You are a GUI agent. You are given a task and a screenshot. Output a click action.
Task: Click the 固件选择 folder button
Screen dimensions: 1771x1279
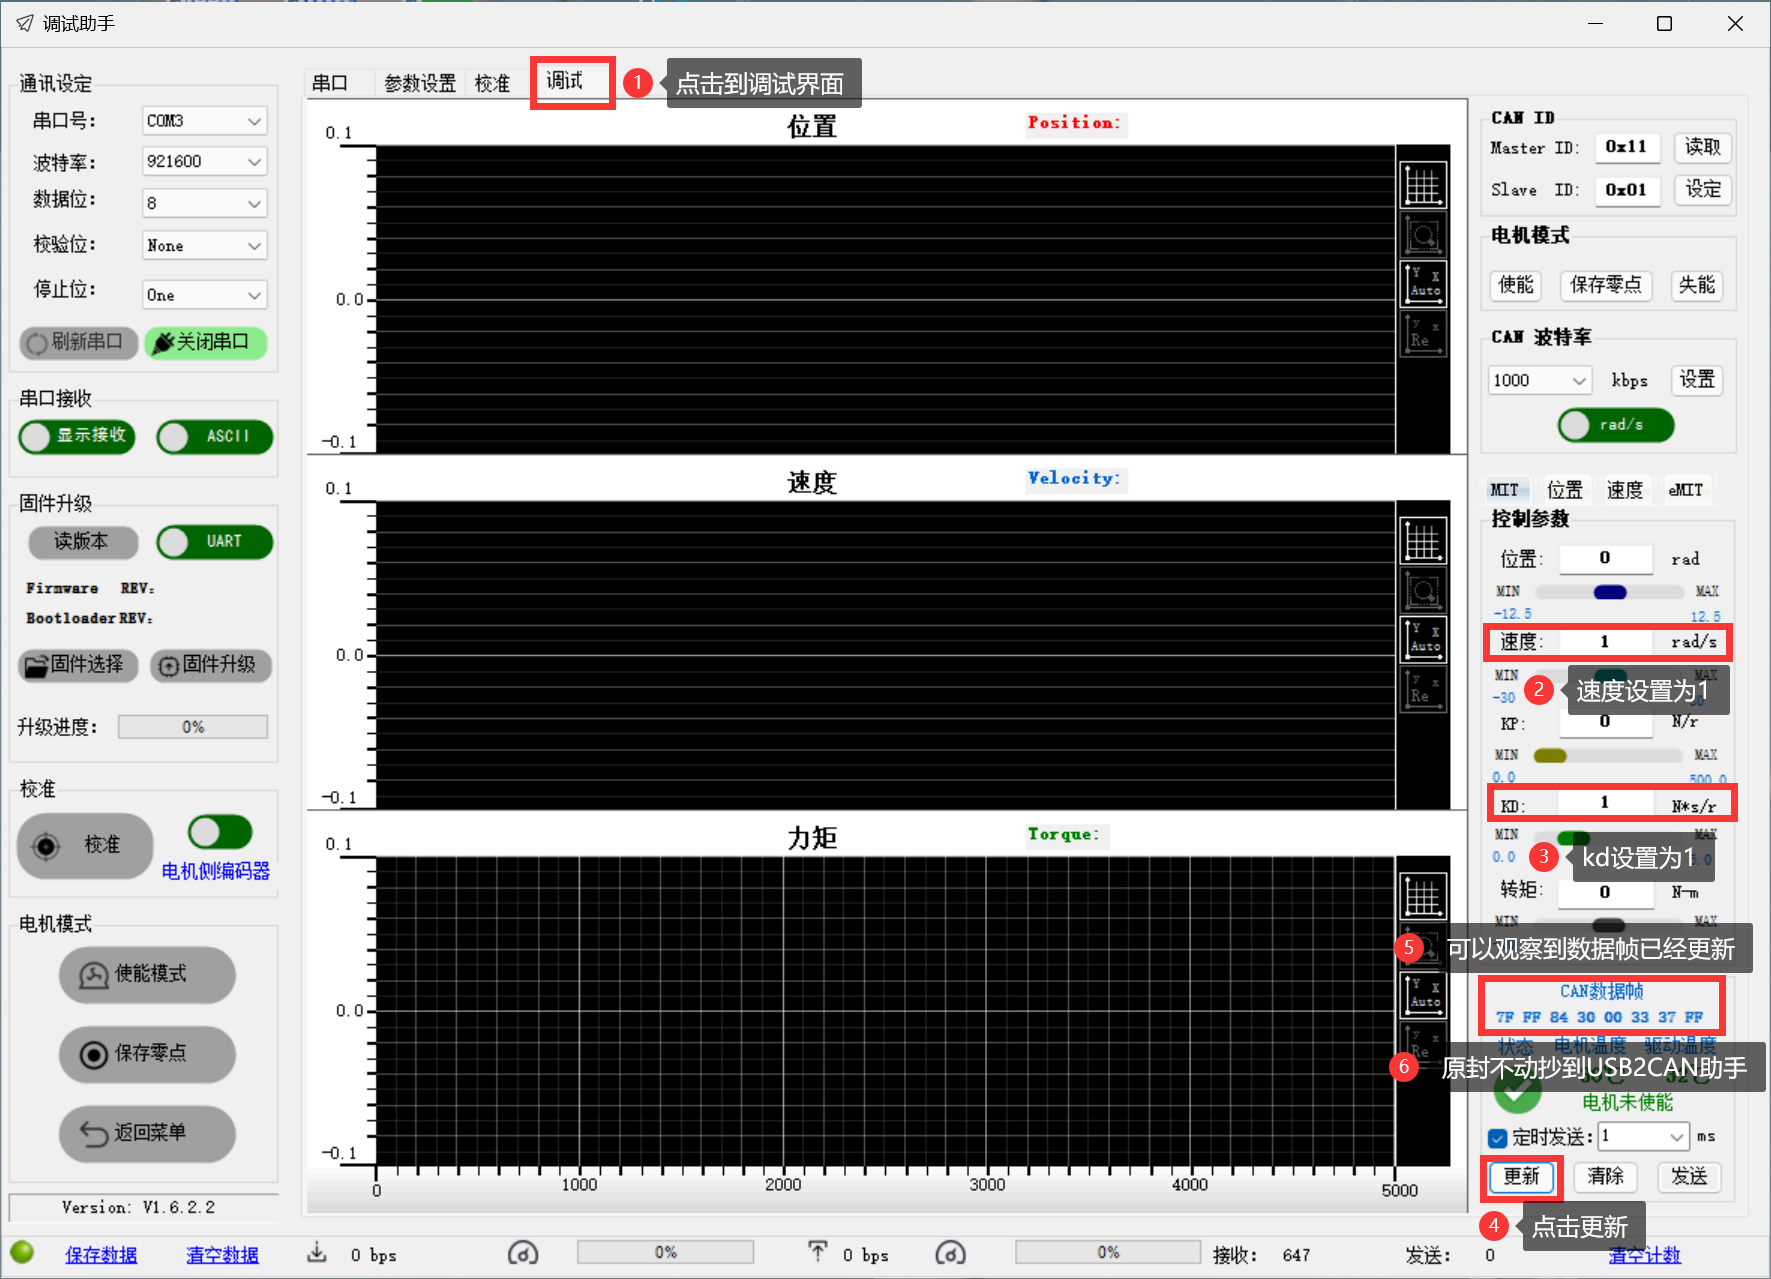coord(77,665)
